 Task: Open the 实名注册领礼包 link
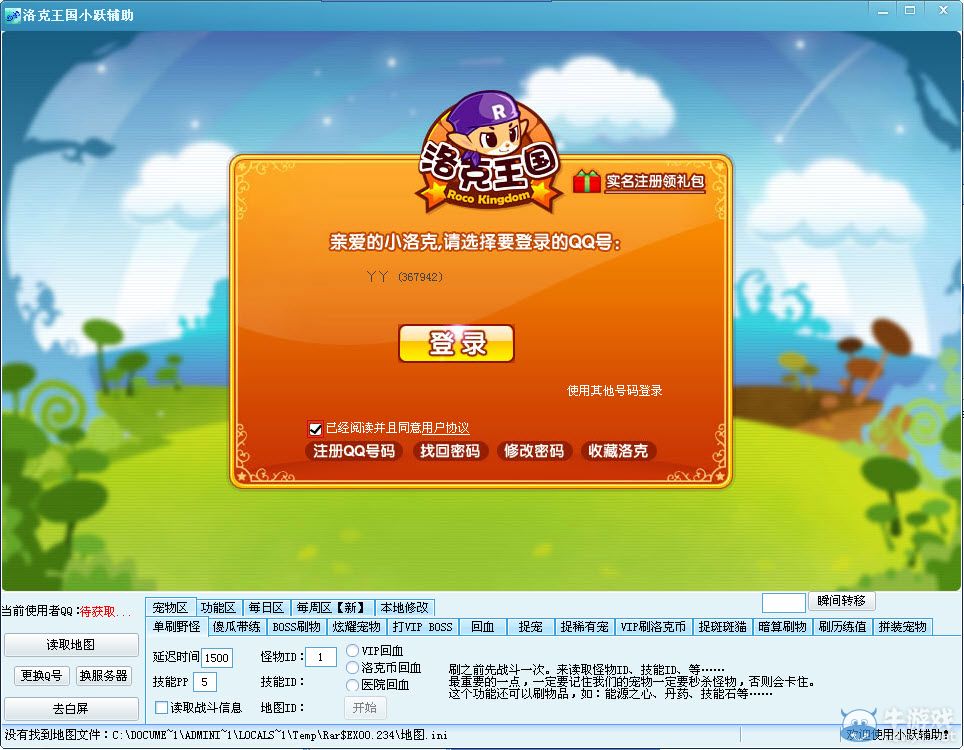click(655, 181)
